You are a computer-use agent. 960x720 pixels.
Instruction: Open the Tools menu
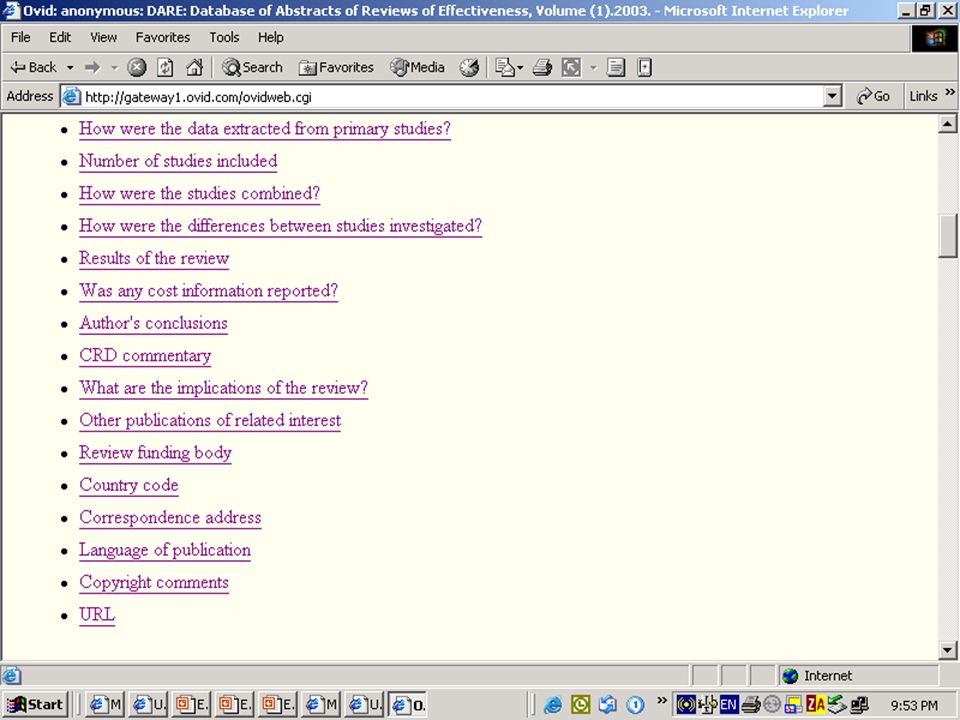224,37
